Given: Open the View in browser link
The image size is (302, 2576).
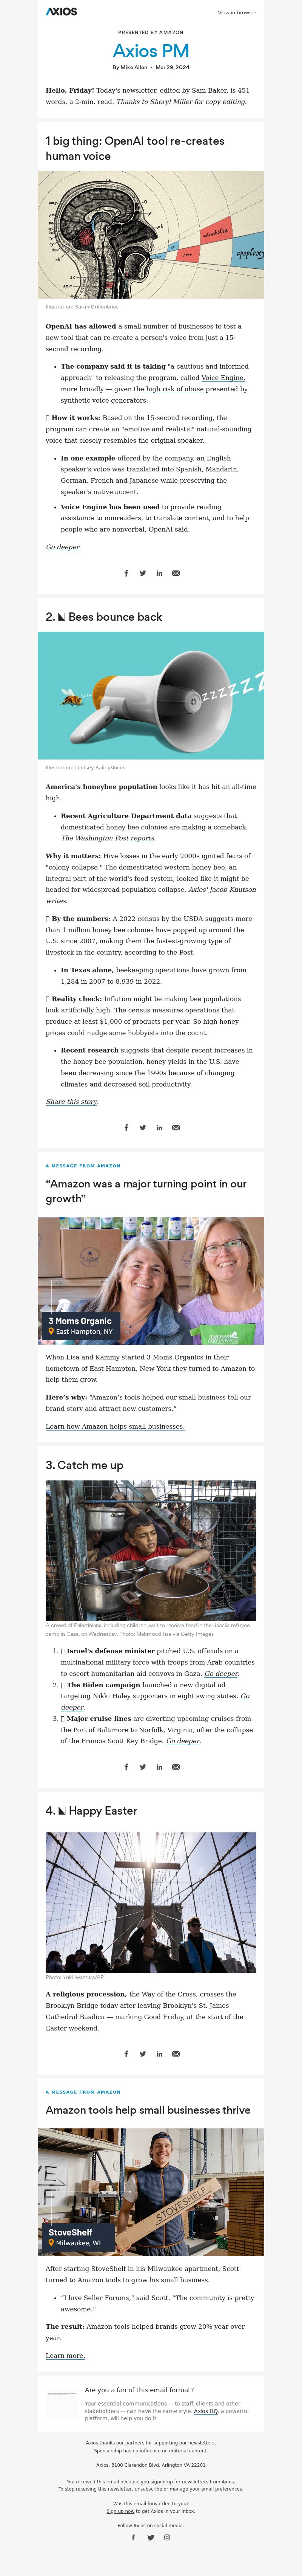Looking at the screenshot, I should (x=237, y=13).
